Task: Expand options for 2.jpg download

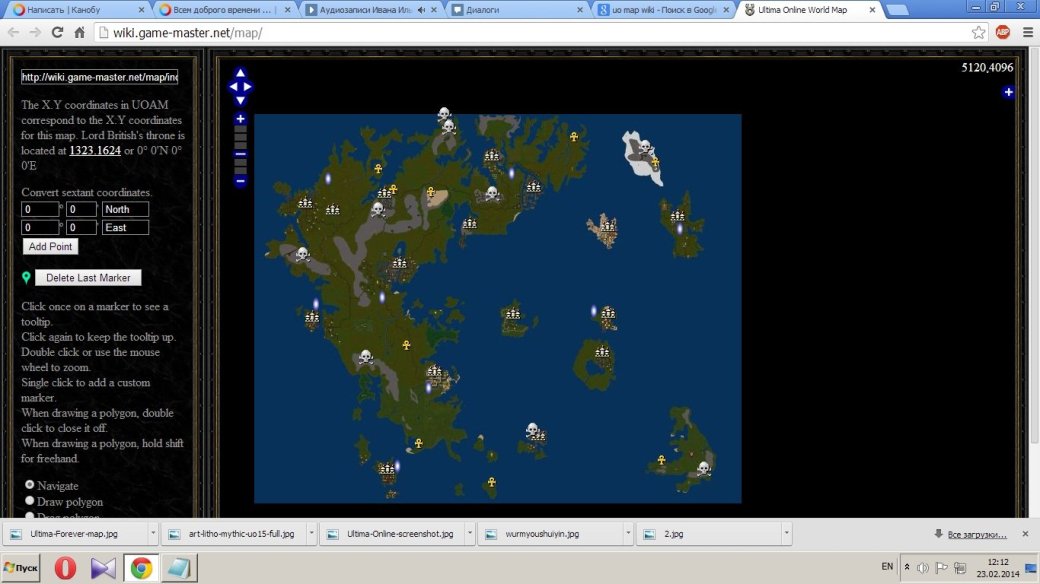Action: [786, 534]
